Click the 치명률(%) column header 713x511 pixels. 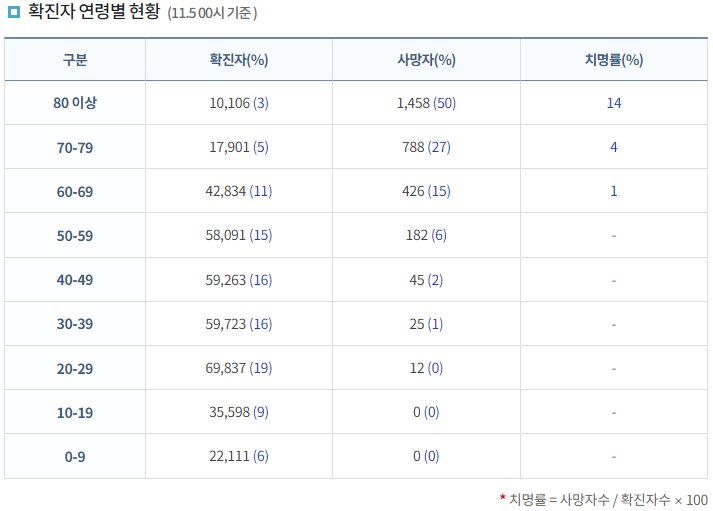click(x=614, y=60)
